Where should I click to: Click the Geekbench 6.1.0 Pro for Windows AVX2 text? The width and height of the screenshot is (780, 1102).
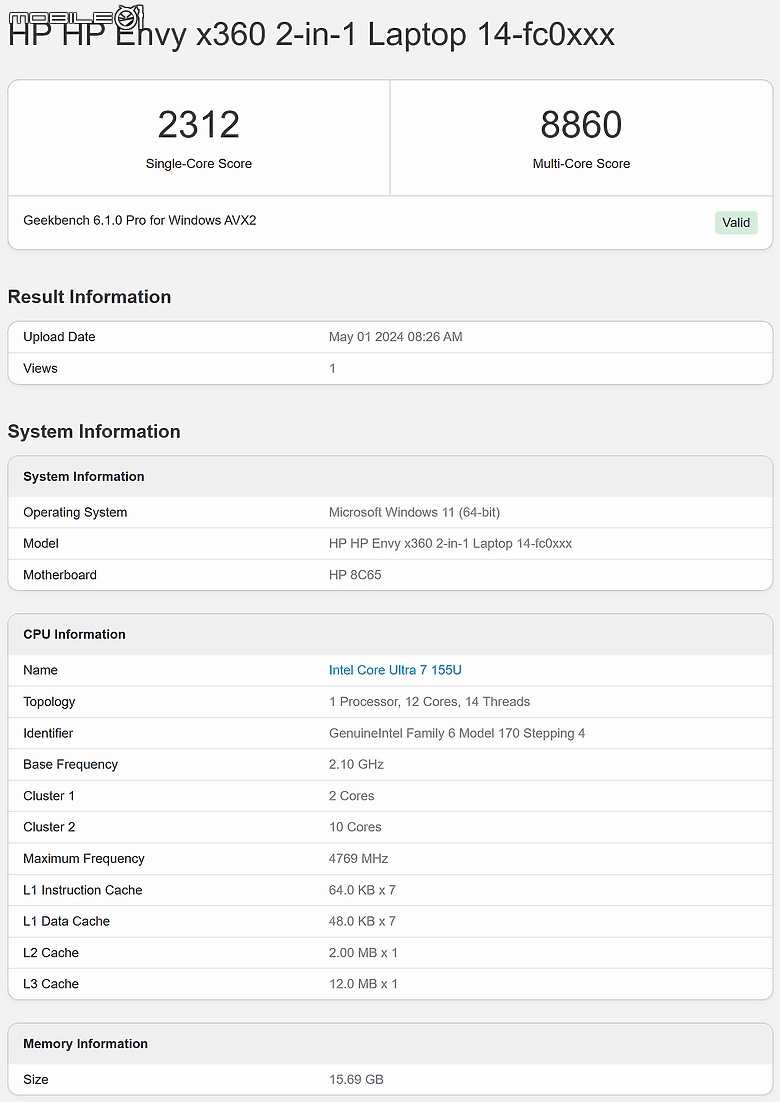coord(140,221)
